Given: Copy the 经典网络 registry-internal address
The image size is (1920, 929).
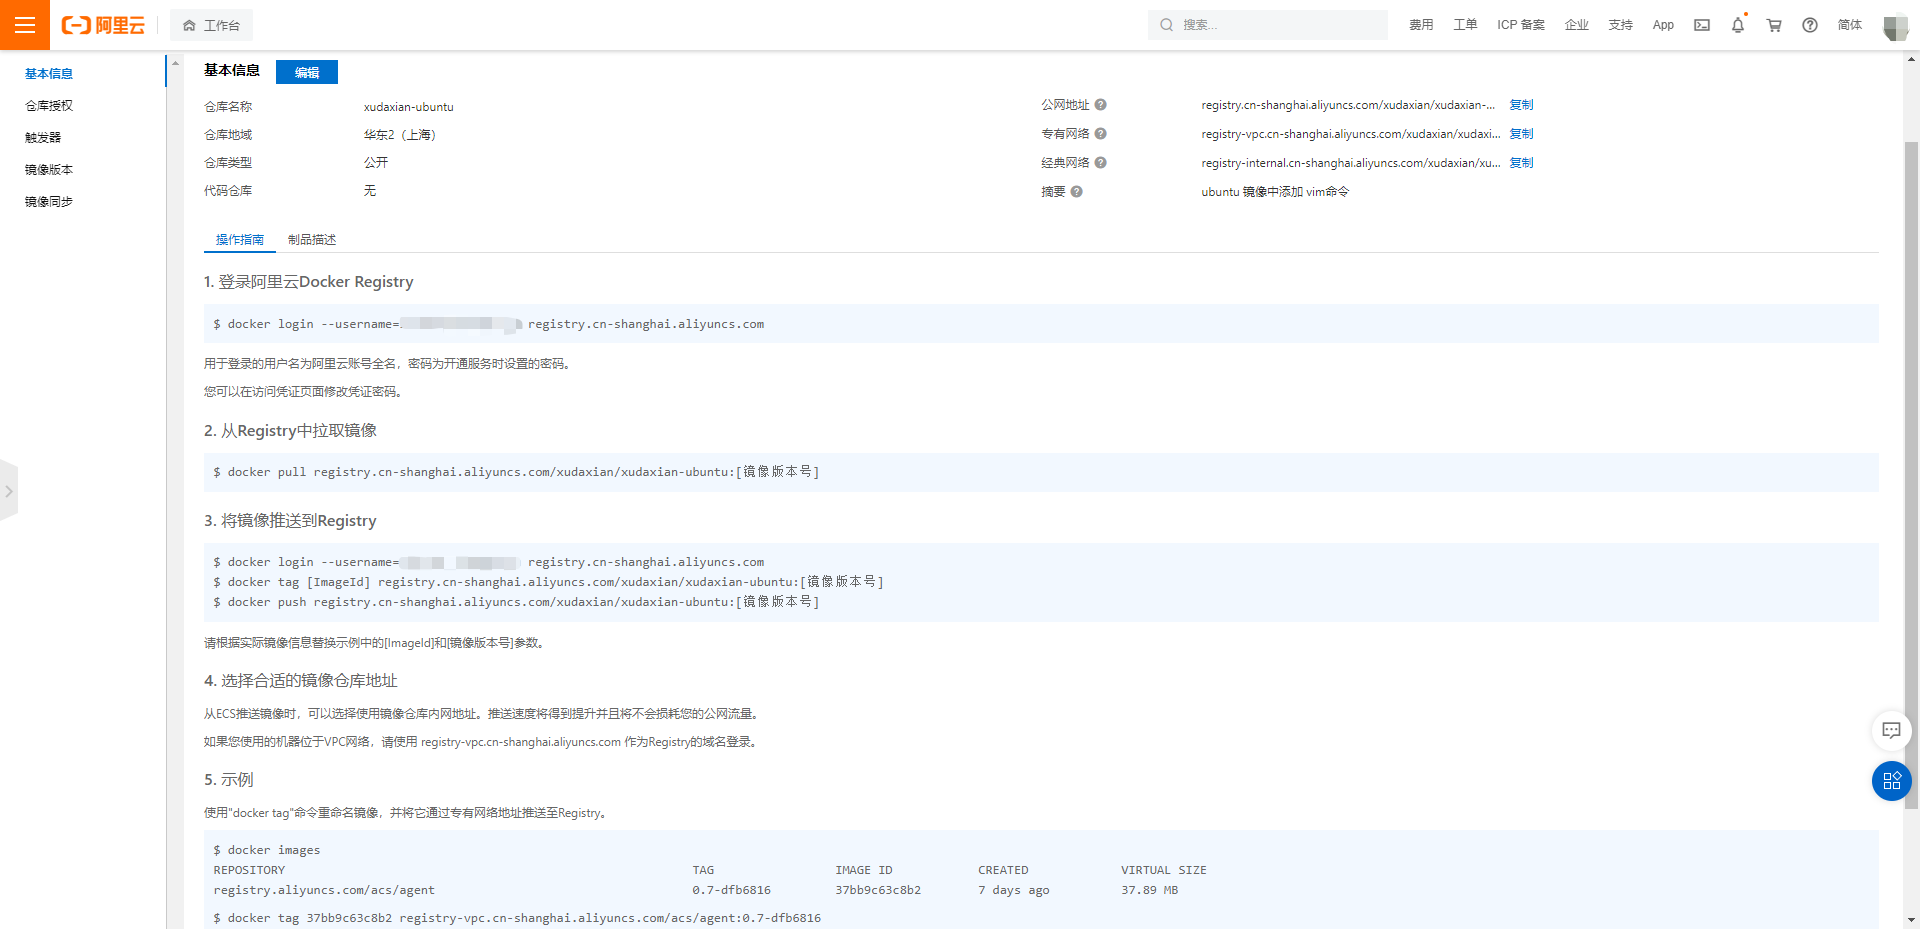Looking at the screenshot, I should click(x=1521, y=163).
